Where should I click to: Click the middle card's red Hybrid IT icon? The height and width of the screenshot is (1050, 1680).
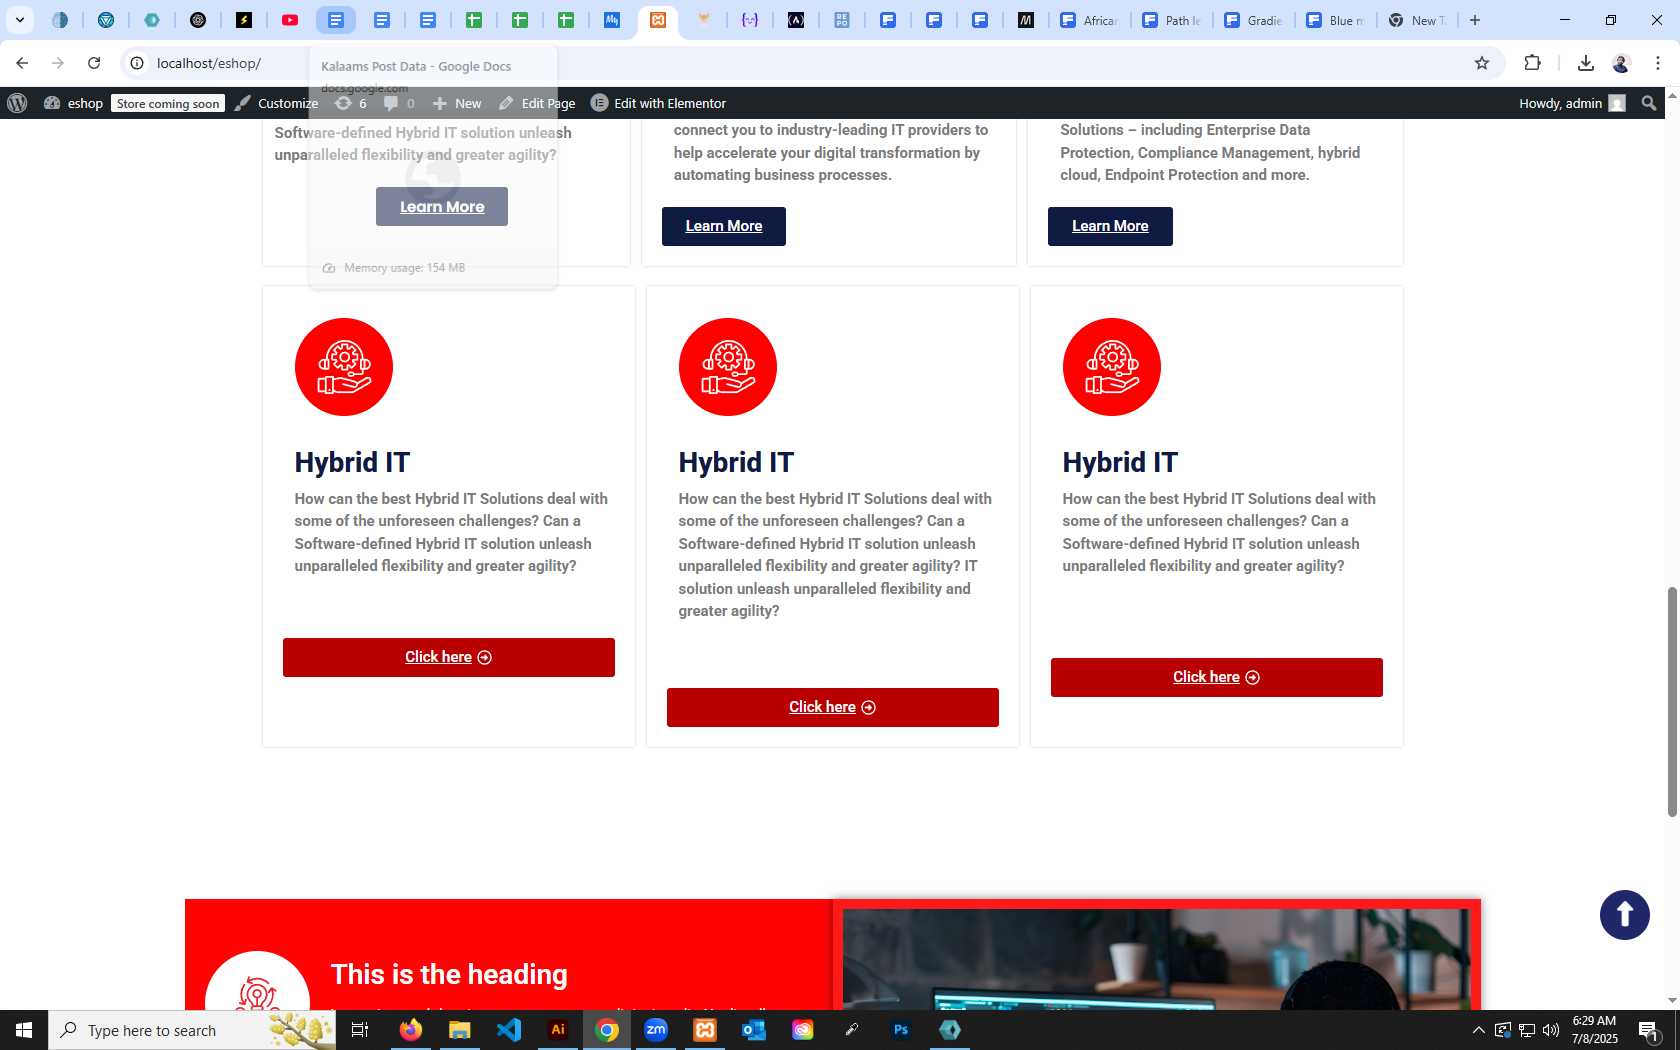pyautogui.click(x=728, y=367)
